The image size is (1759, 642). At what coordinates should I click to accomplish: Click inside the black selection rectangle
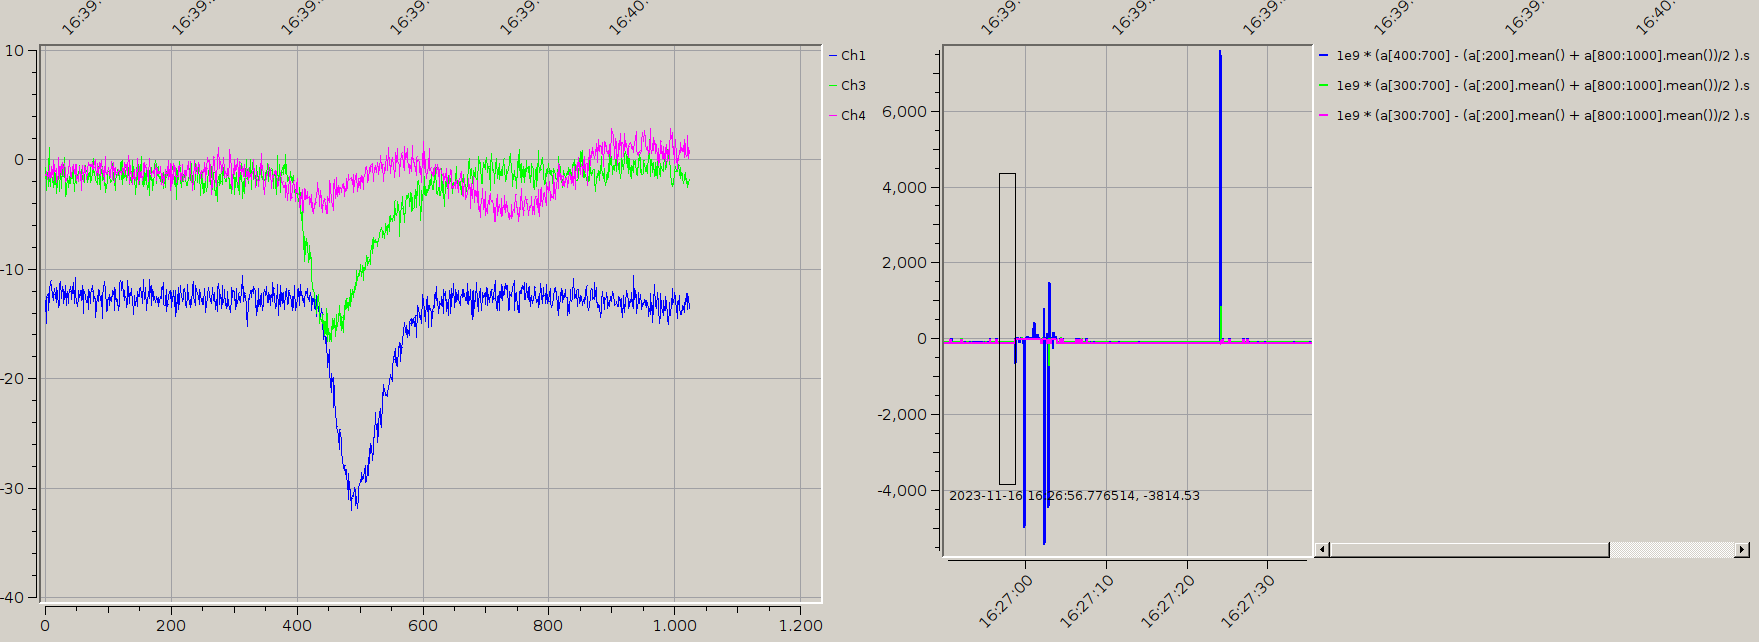(1007, 330)
